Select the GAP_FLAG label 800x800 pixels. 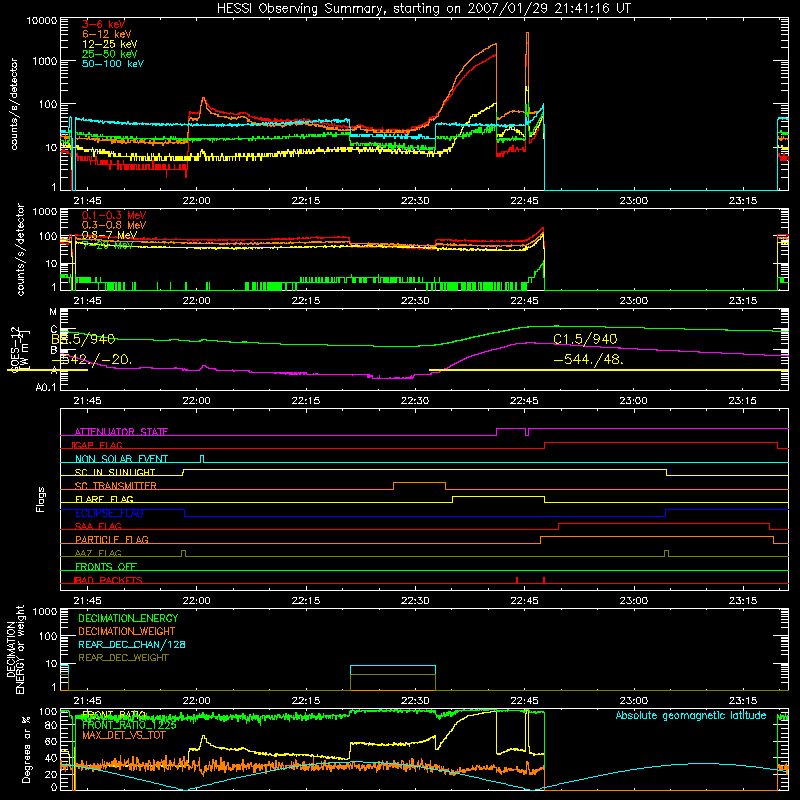tap(97, 445)
